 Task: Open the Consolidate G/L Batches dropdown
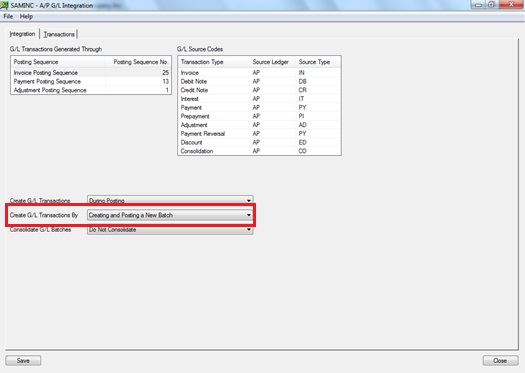click(170, 230)
